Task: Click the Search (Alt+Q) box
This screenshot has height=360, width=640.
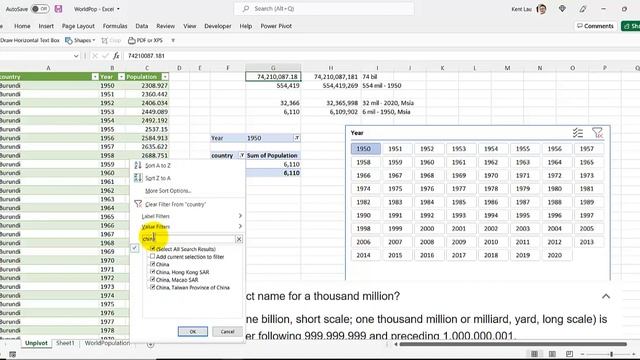Action: pyautogui.click(x=324, y=9)
